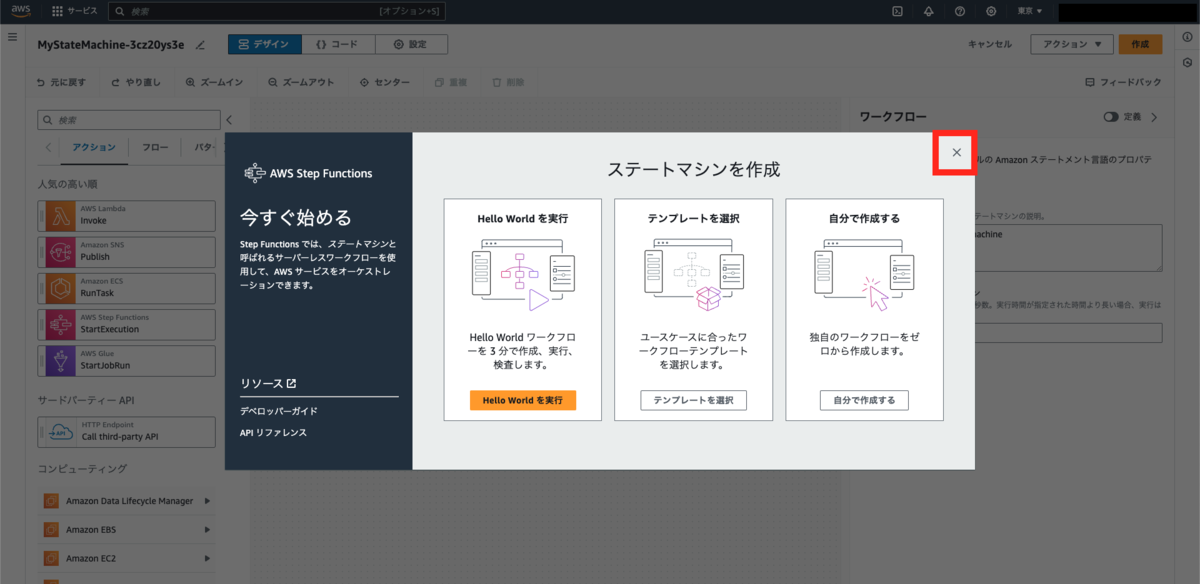Image resolution: width=1200 pixels, height=584 pixels.
Task: Click the 自分で作成する button
Action: point(864,400)
